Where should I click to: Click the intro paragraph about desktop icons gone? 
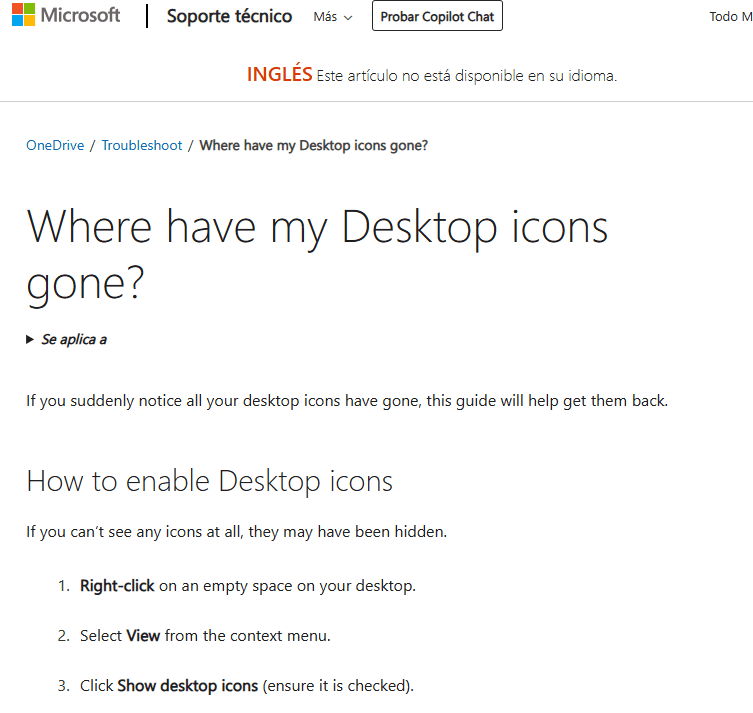click(346, 401)
